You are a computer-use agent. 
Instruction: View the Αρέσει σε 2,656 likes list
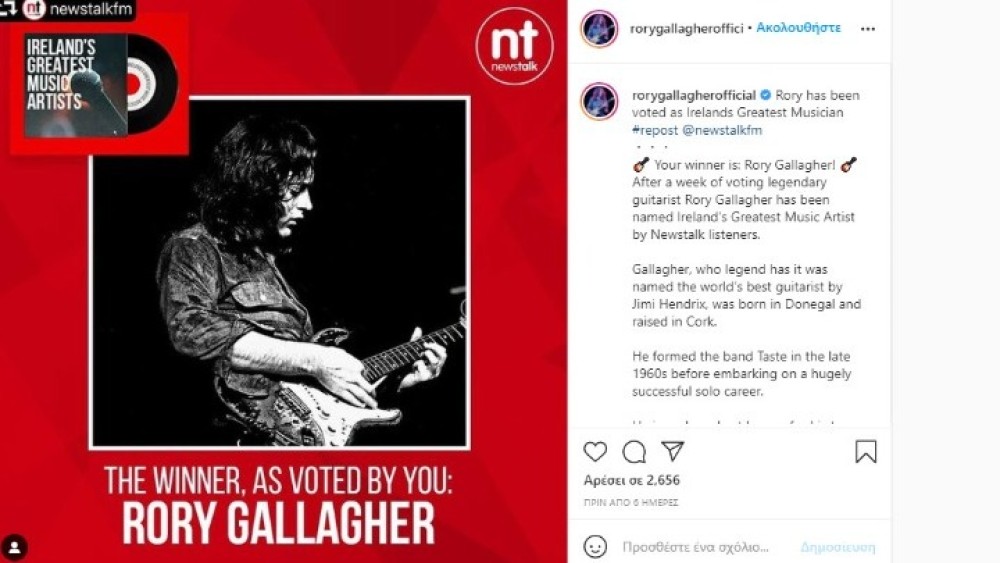click(x=631, y=480)
